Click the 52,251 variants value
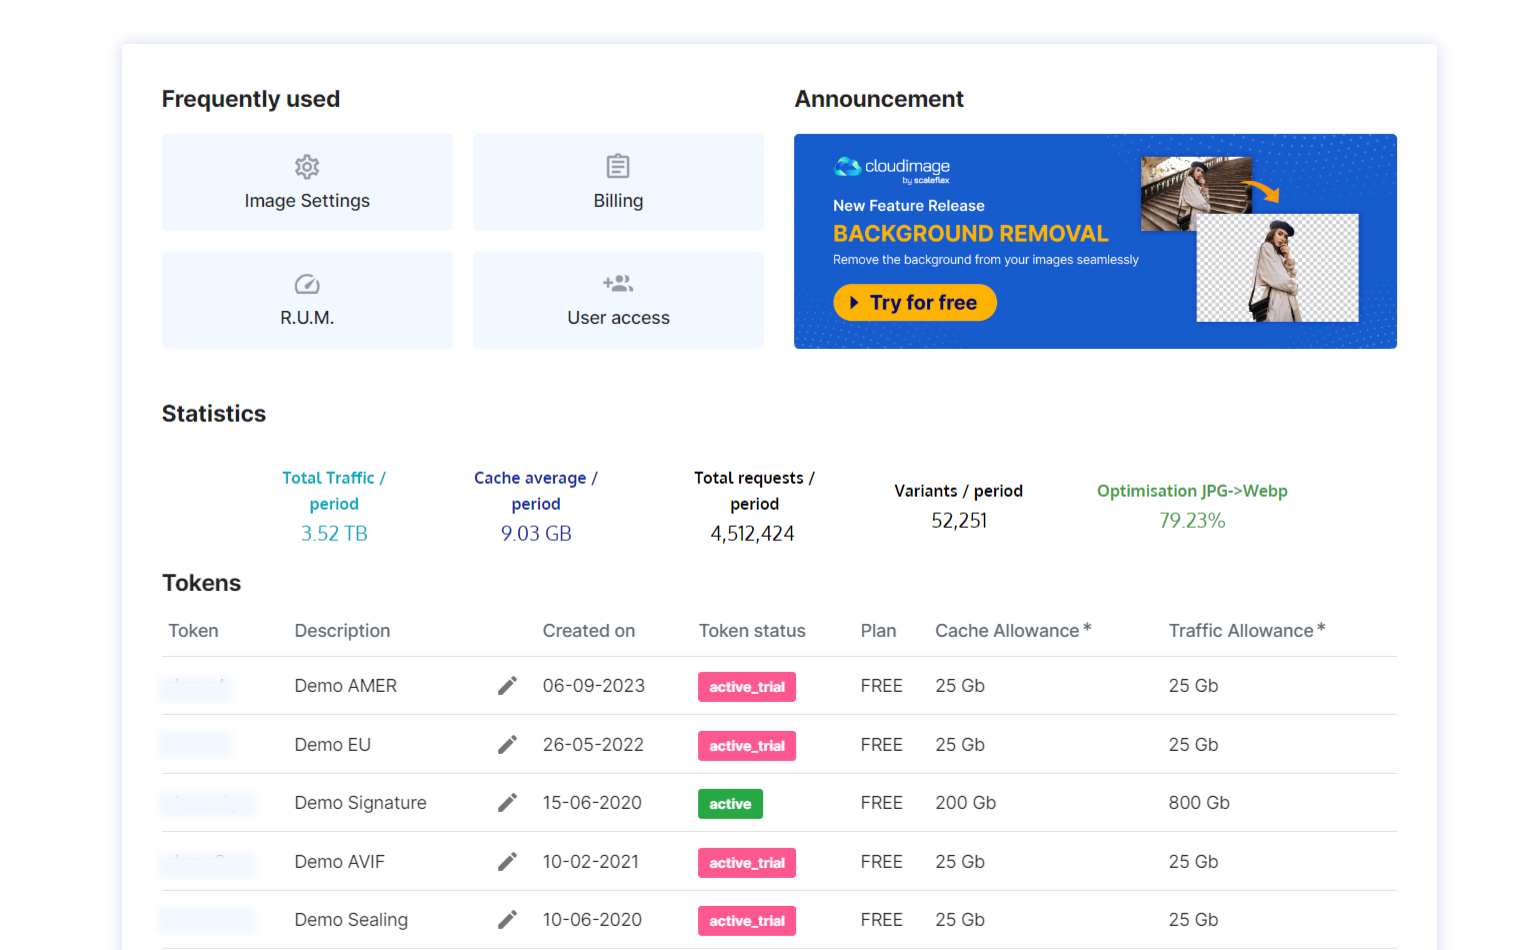The image size is (1540, 950). pos(959,521)
